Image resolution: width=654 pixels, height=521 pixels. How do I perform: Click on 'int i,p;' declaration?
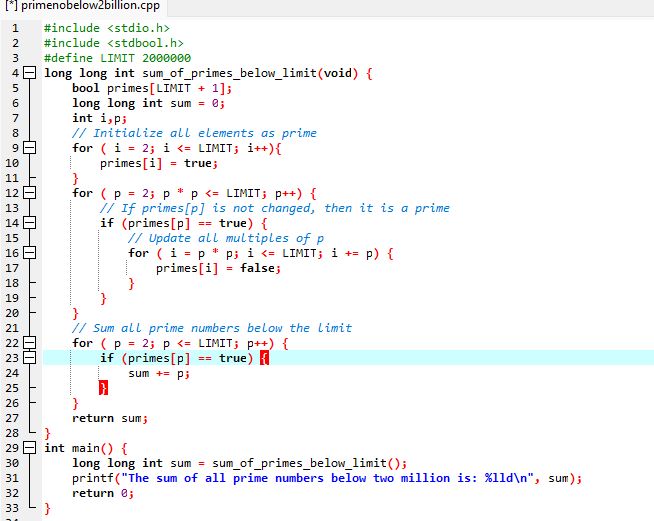(99, 118)
